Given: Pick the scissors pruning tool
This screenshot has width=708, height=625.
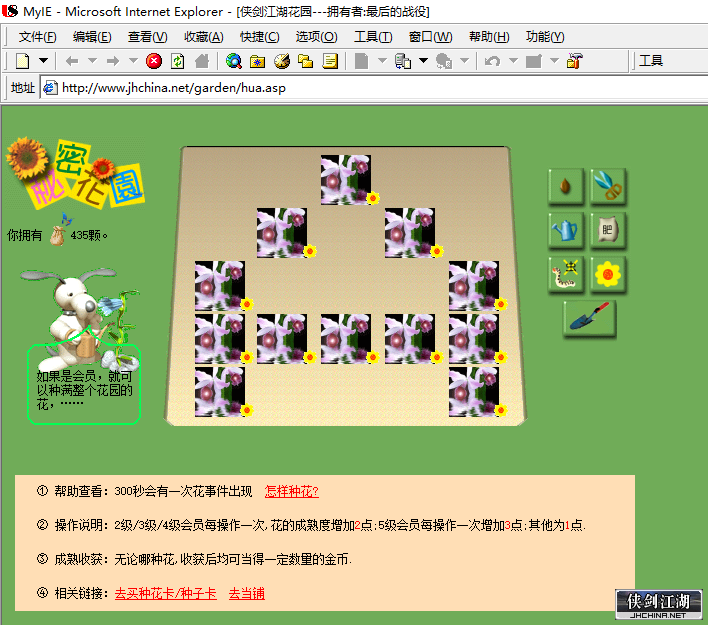Looking at the screenshot, I should click(x=608, y=186).
